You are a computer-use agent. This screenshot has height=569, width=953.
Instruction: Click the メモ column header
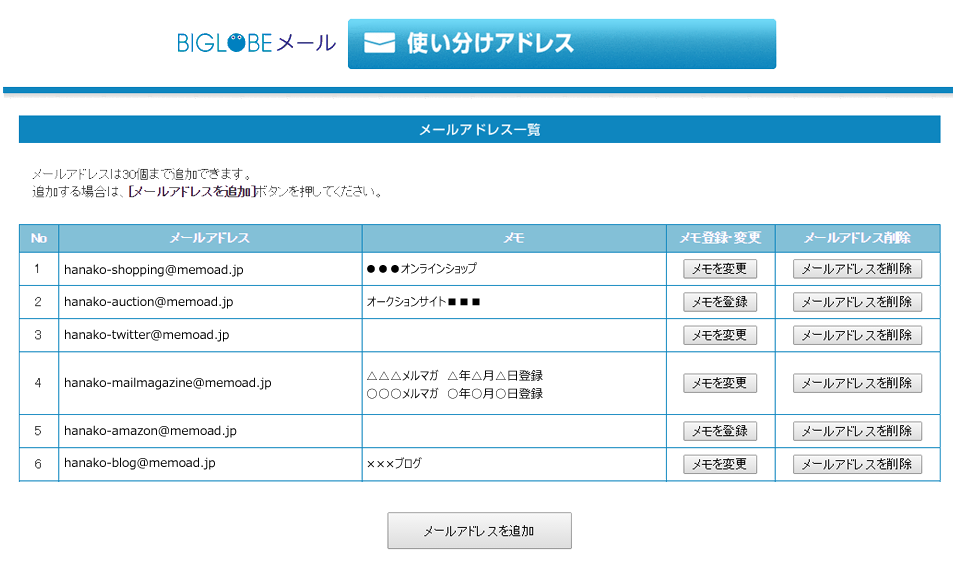[x=514, y=238]
